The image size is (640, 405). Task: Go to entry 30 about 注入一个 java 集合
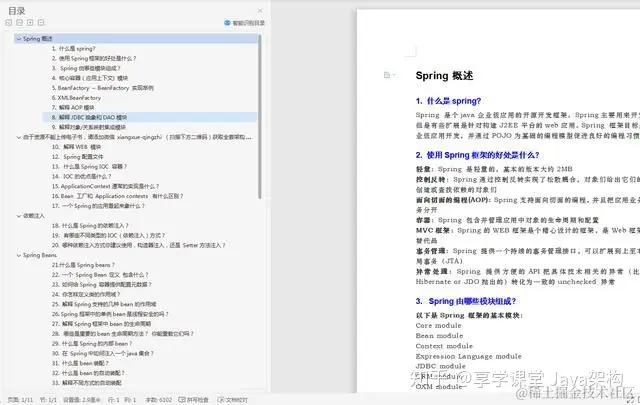[103, 354]
